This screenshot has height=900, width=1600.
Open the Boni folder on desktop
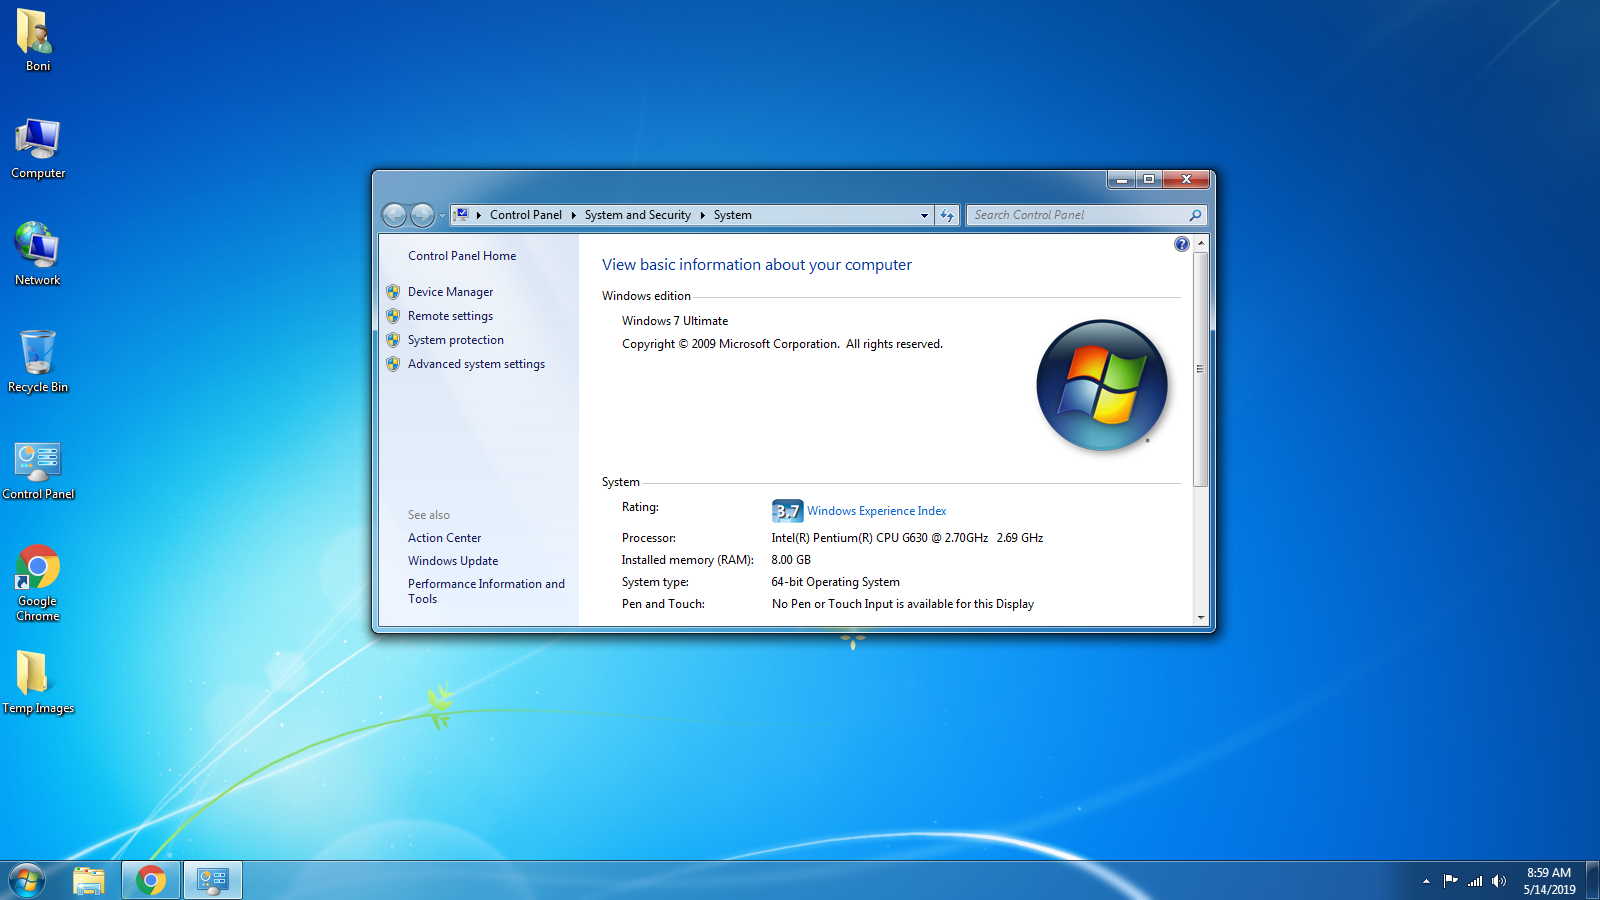(37, 40)
